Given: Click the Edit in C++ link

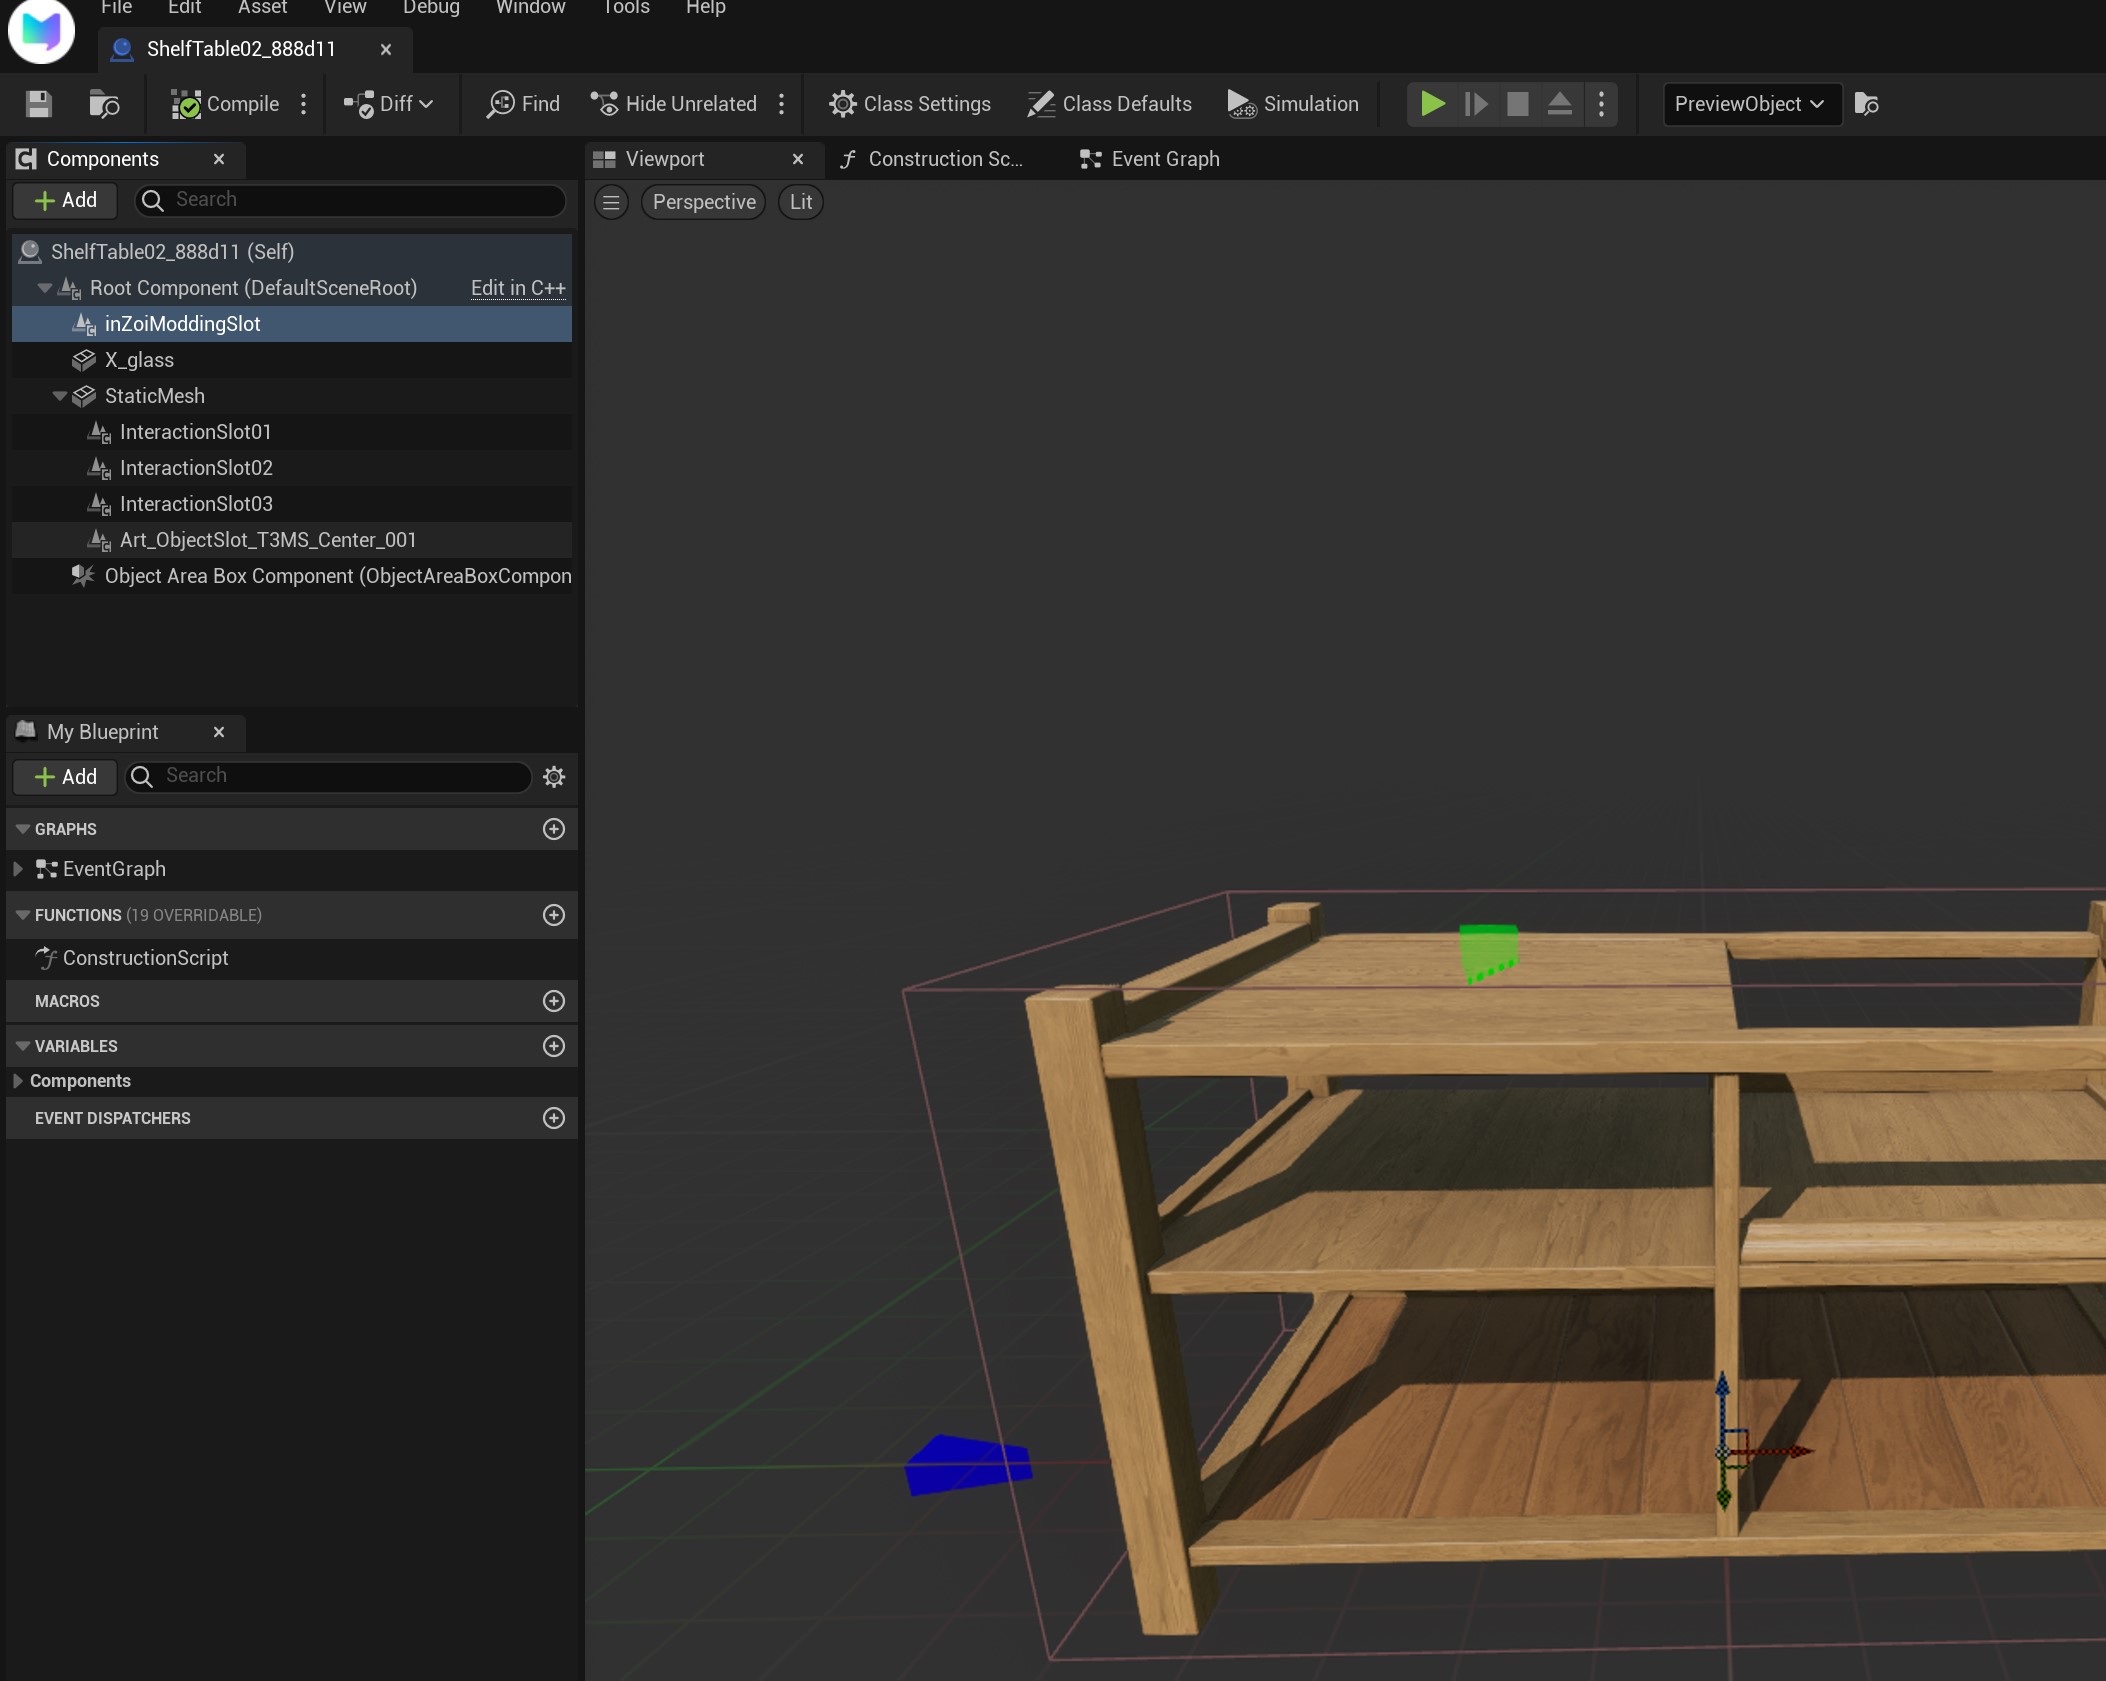Looking at the screenshot, I should coord(518,288).
